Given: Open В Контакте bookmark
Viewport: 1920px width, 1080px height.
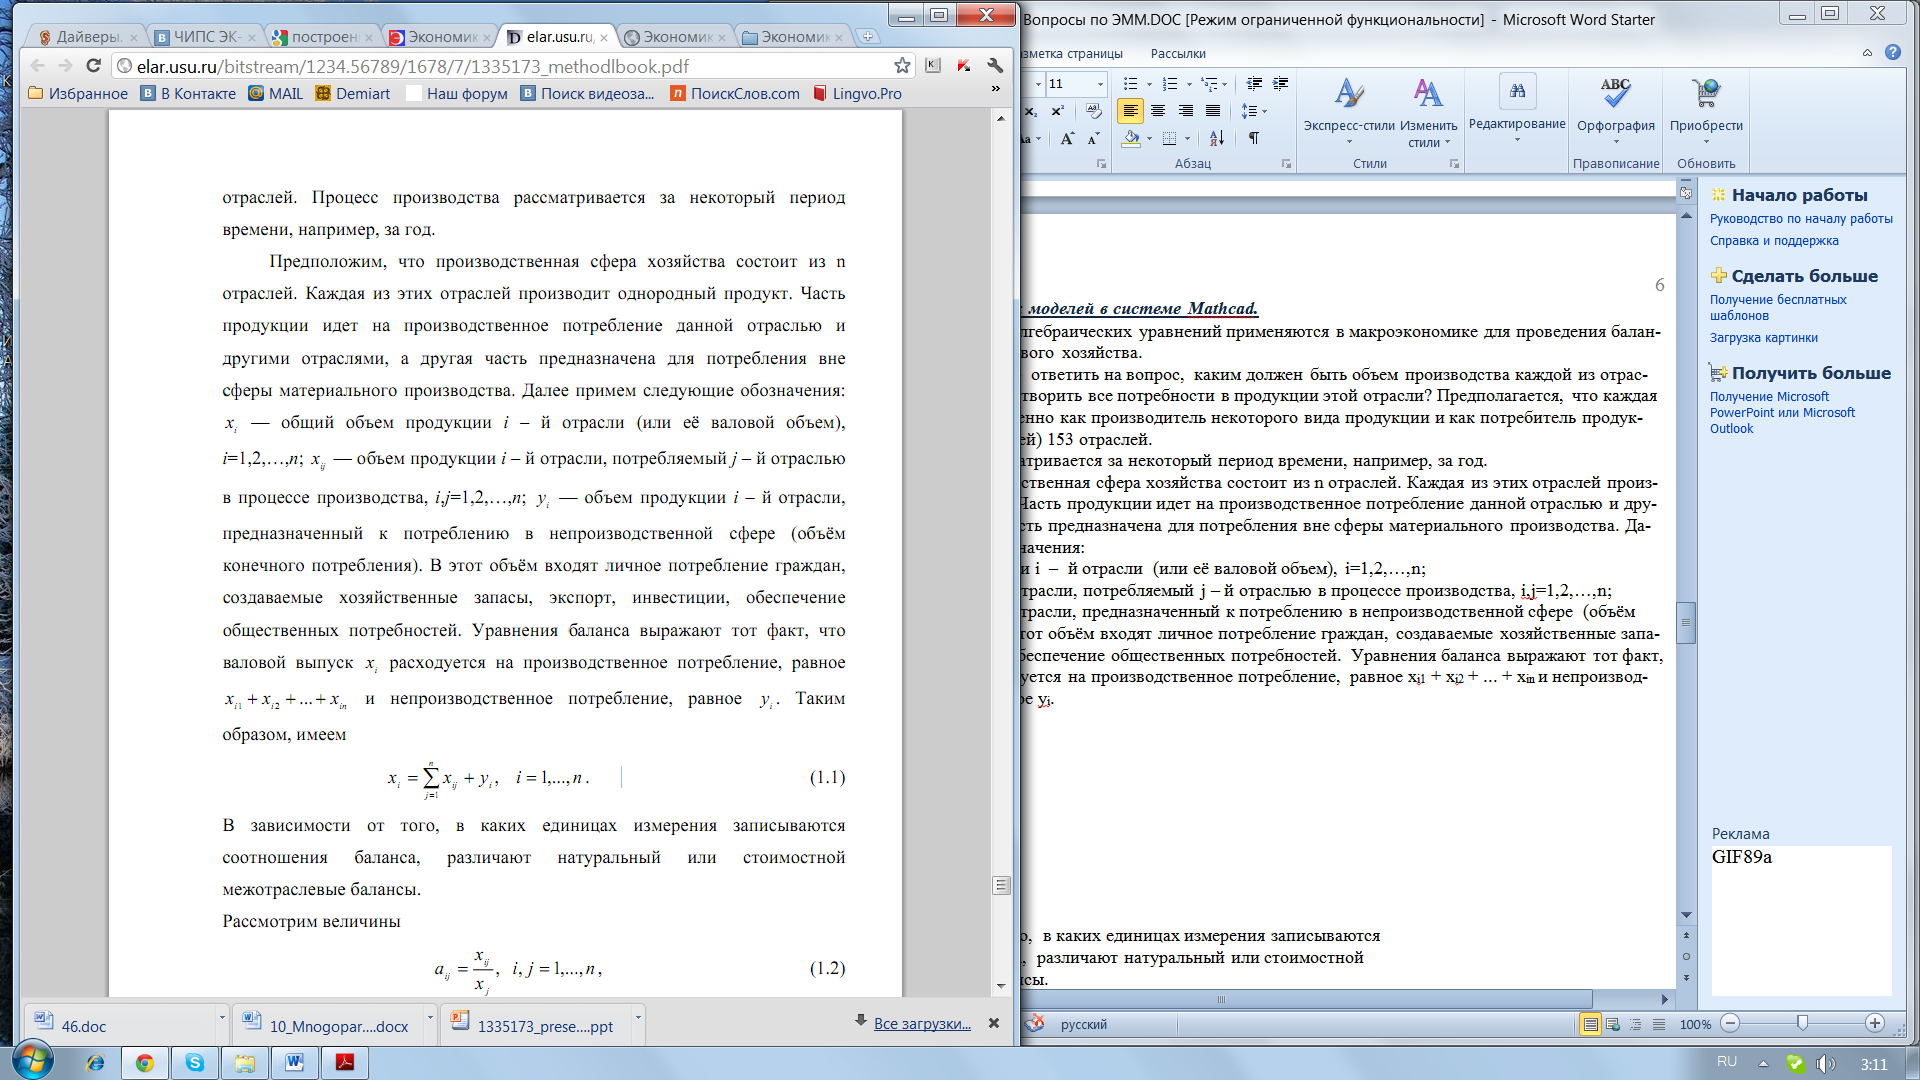Looking at the screenshot, I should (x=189, y=93).
